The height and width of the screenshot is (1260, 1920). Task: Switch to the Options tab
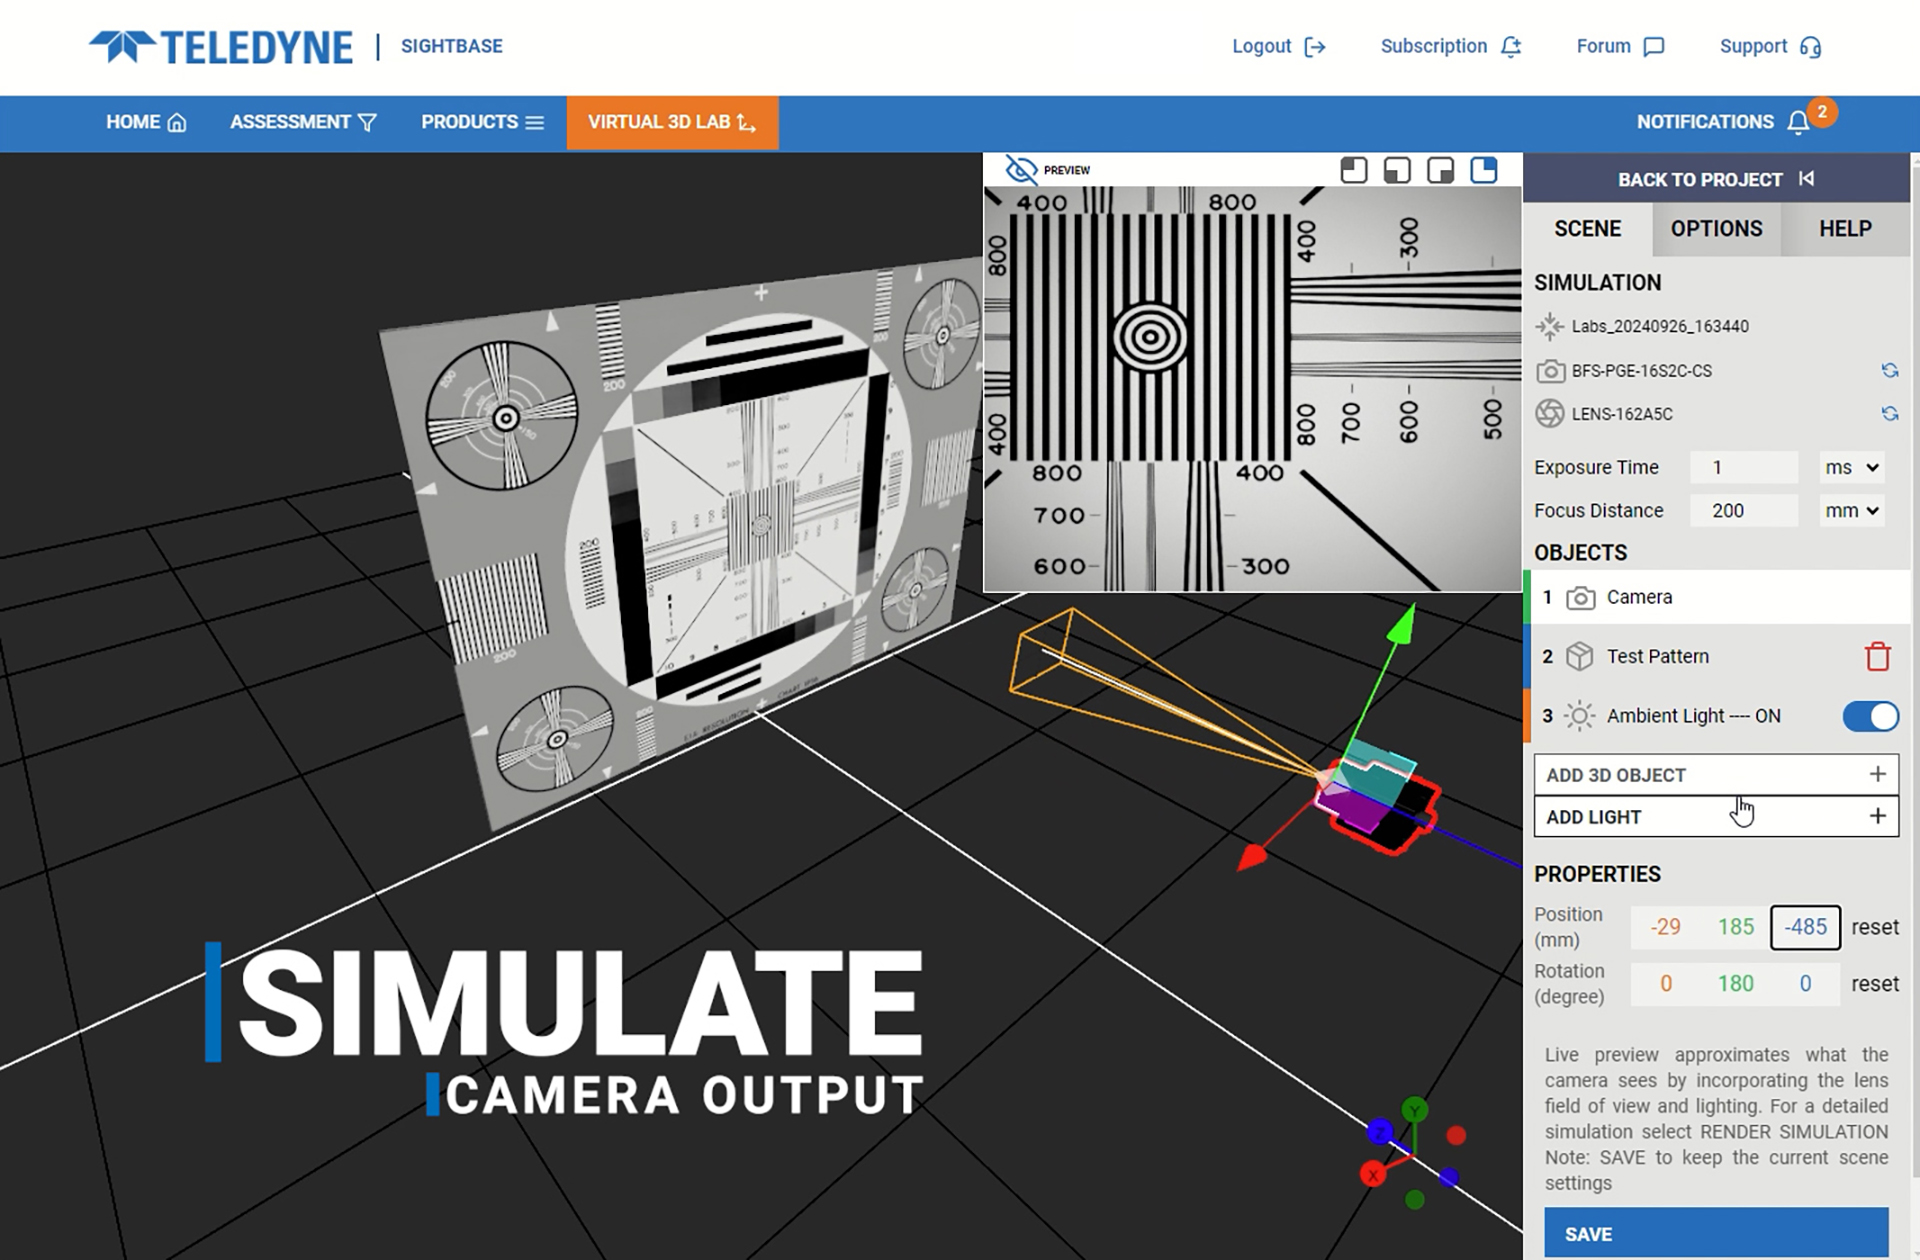click(1716, 229)
